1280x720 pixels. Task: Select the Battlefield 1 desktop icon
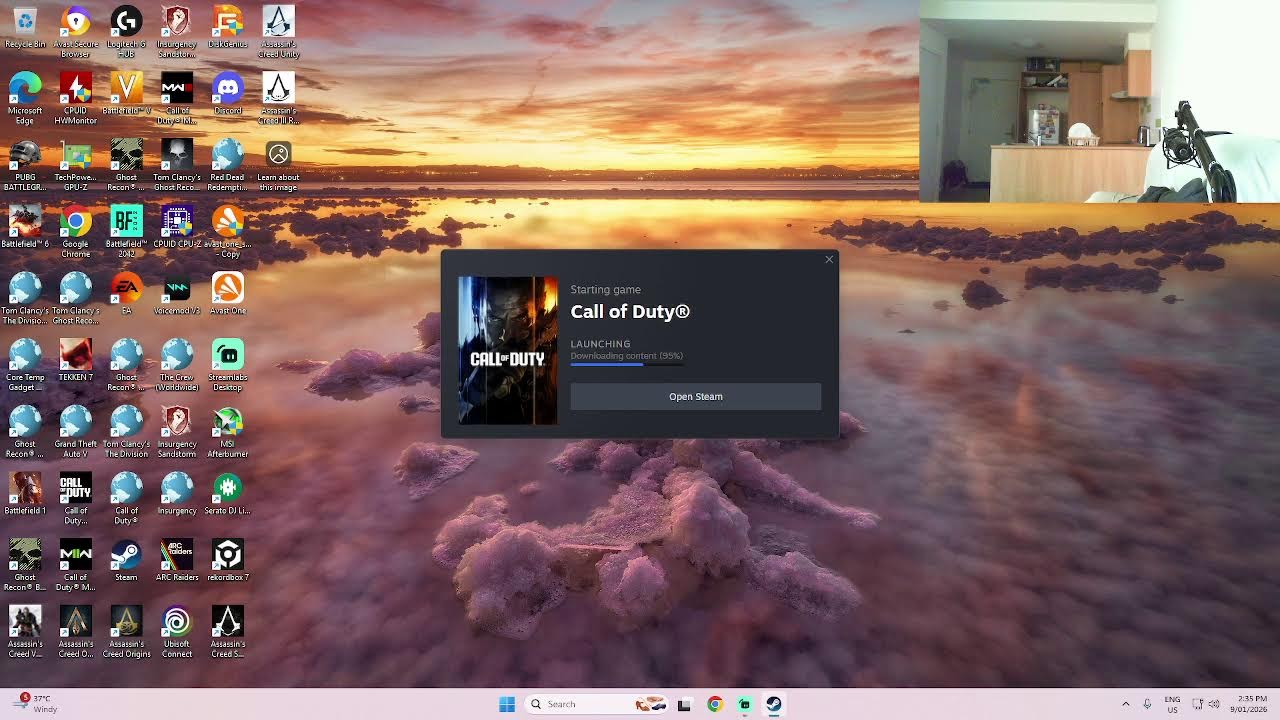coord(25,494)
